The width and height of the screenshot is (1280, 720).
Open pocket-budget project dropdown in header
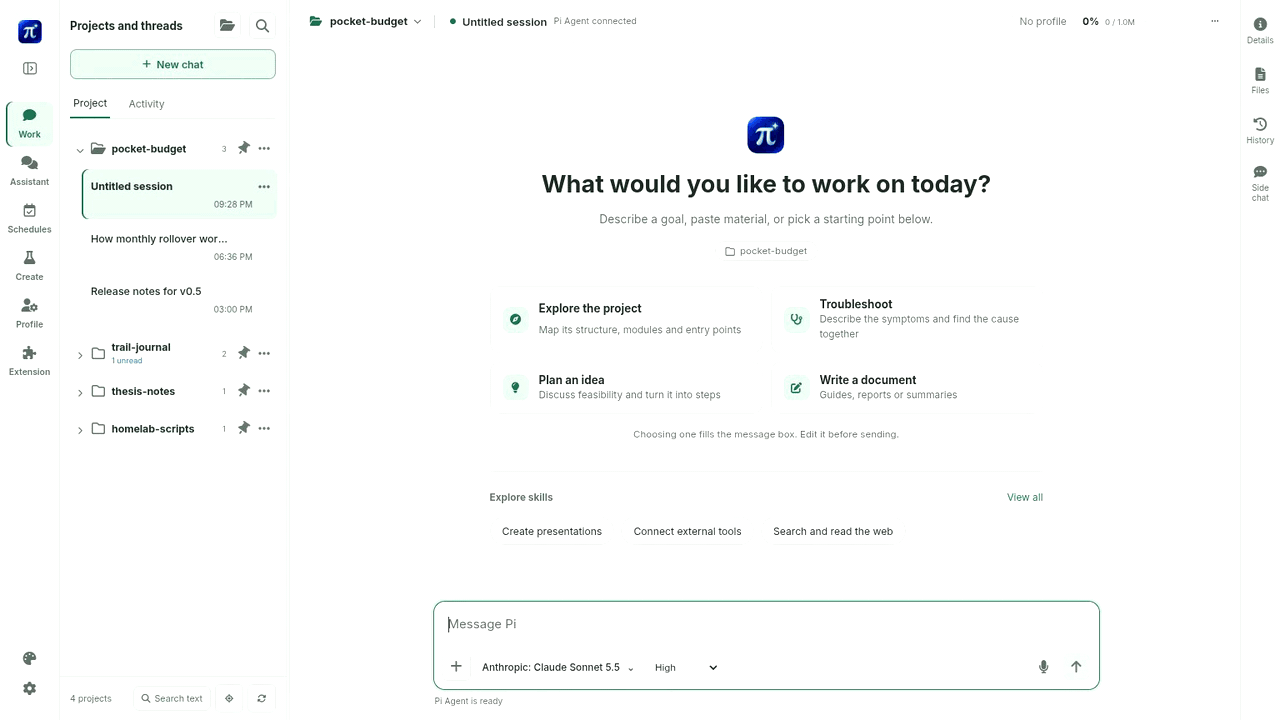click(366, 21)
